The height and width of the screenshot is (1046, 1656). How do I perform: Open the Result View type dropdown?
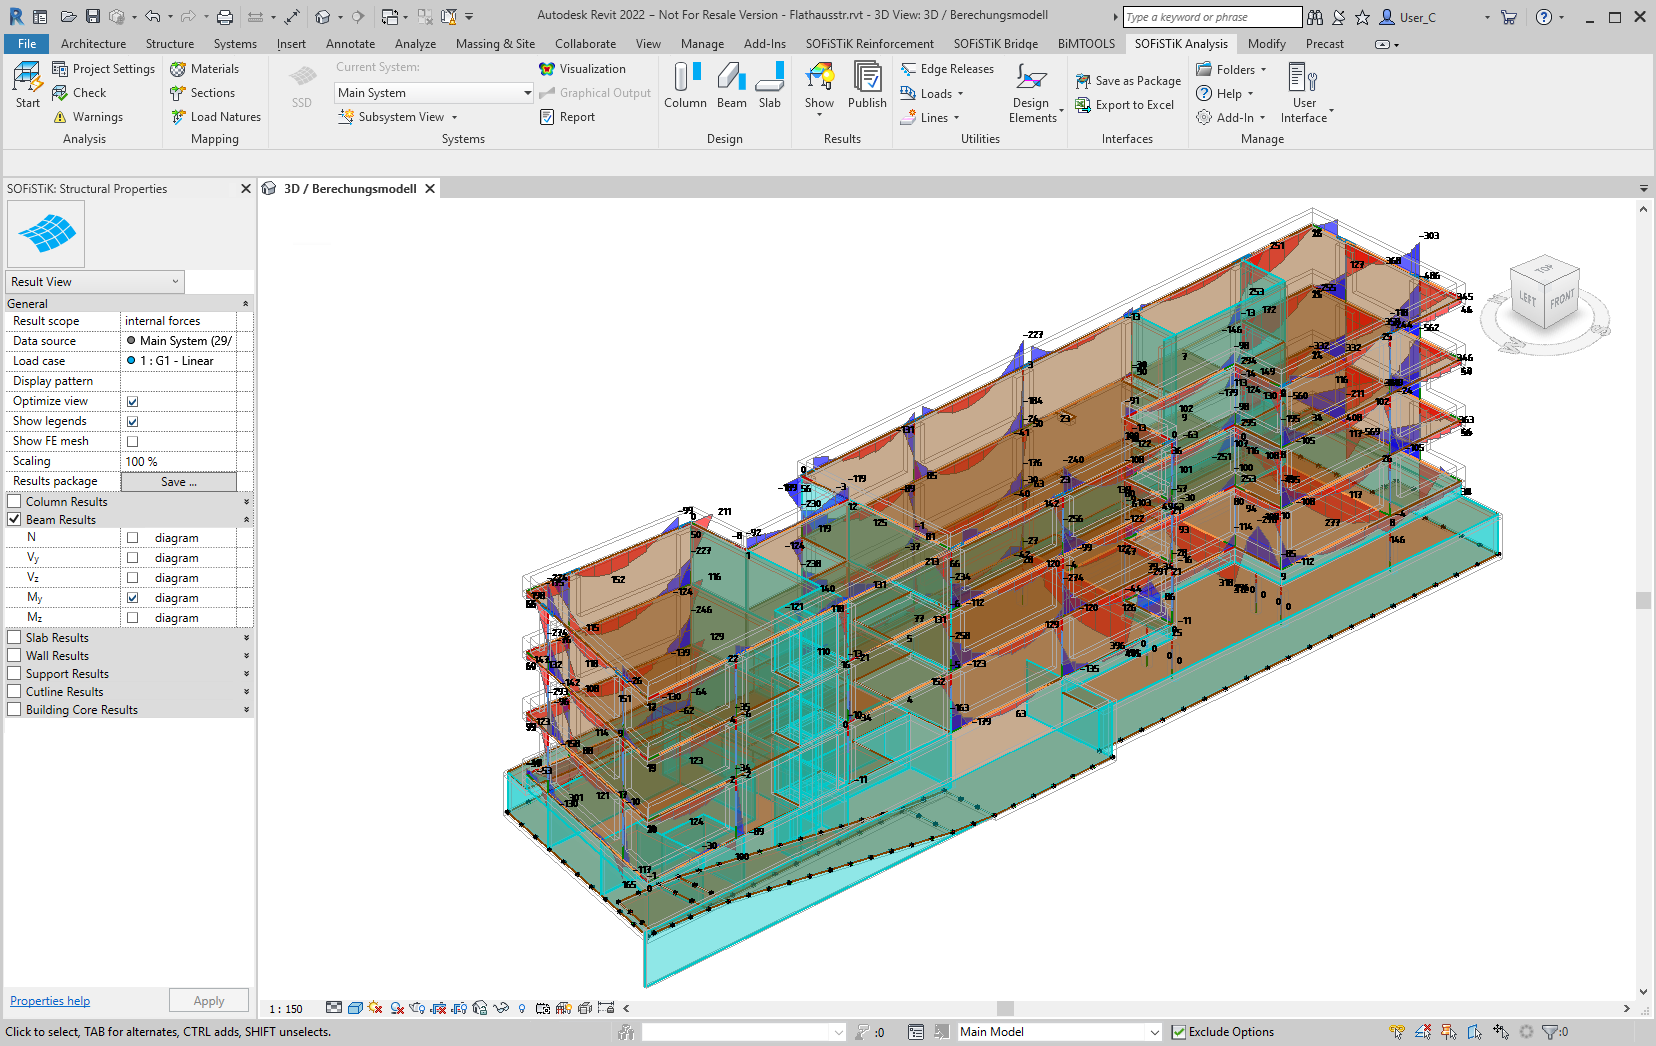(x=95, y=282)
